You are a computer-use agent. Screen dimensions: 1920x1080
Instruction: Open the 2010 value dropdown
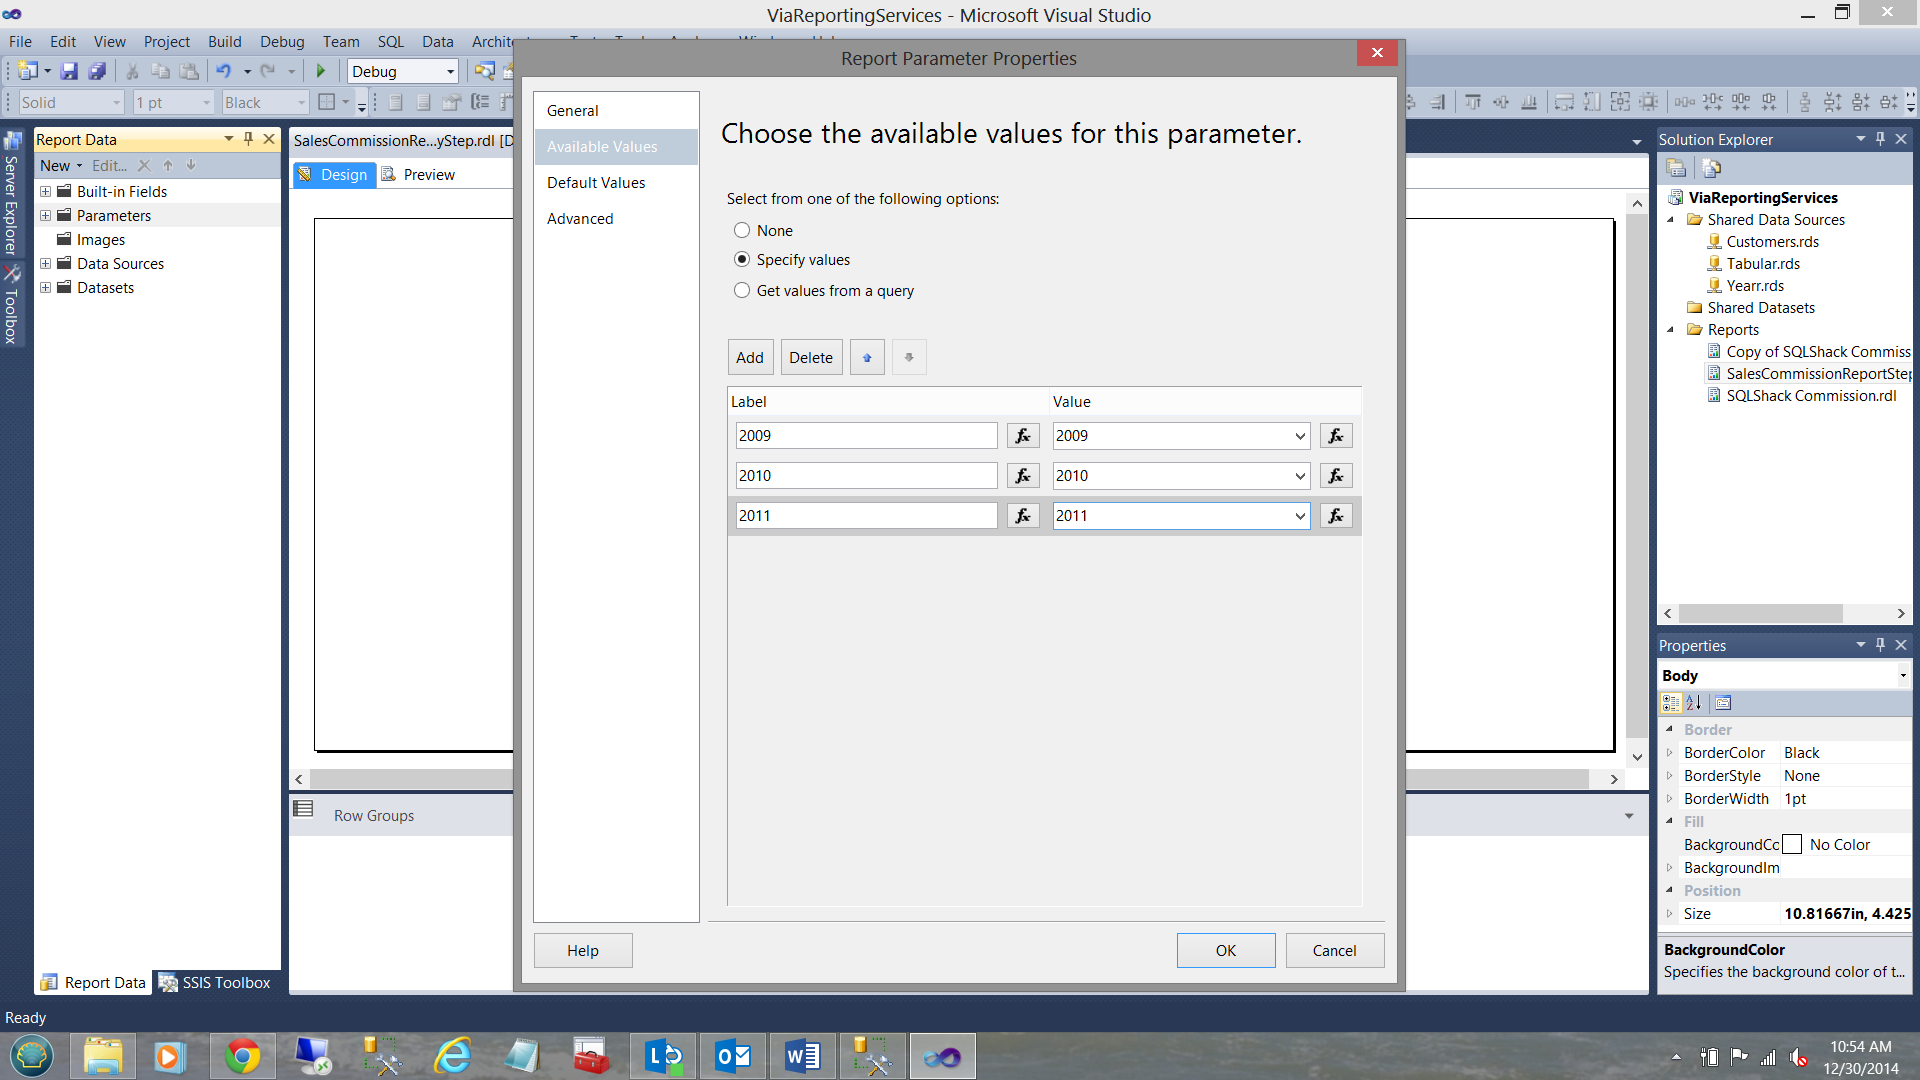coord(1299,476)
